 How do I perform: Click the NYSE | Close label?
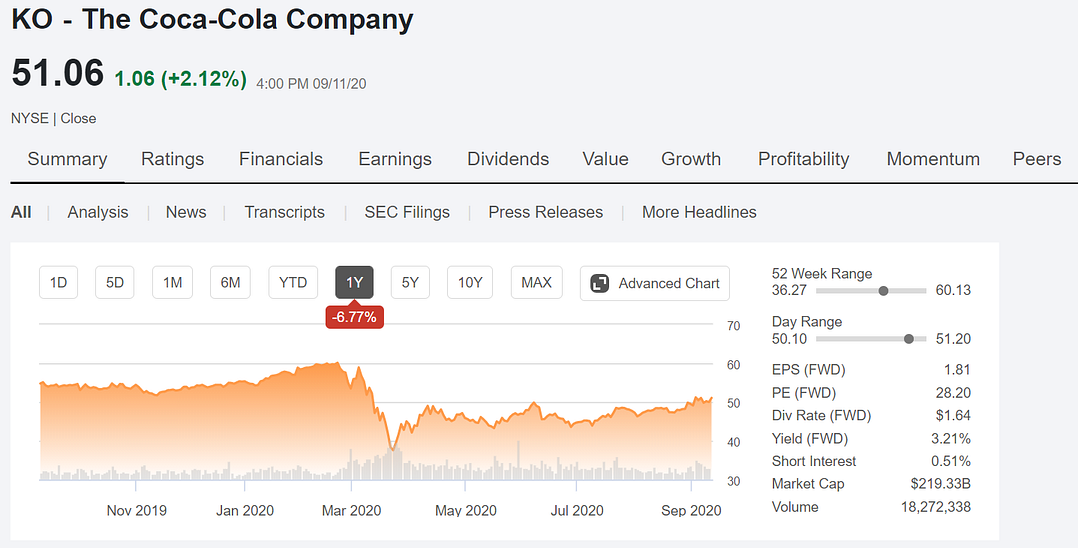point(54,118)
